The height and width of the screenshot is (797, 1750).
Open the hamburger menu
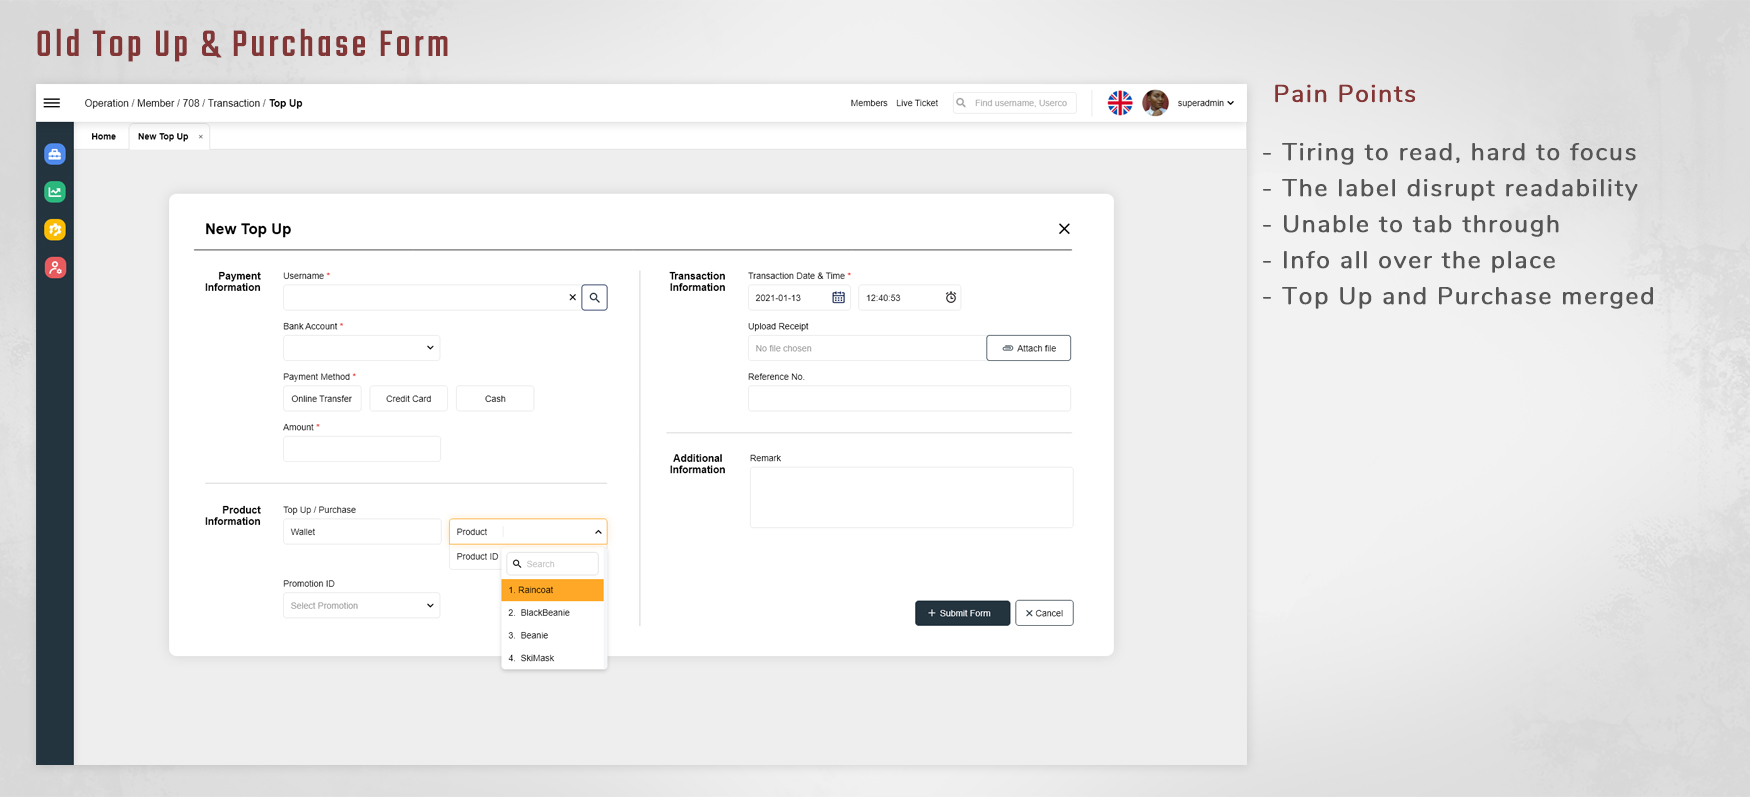click(x=52, y=103)
